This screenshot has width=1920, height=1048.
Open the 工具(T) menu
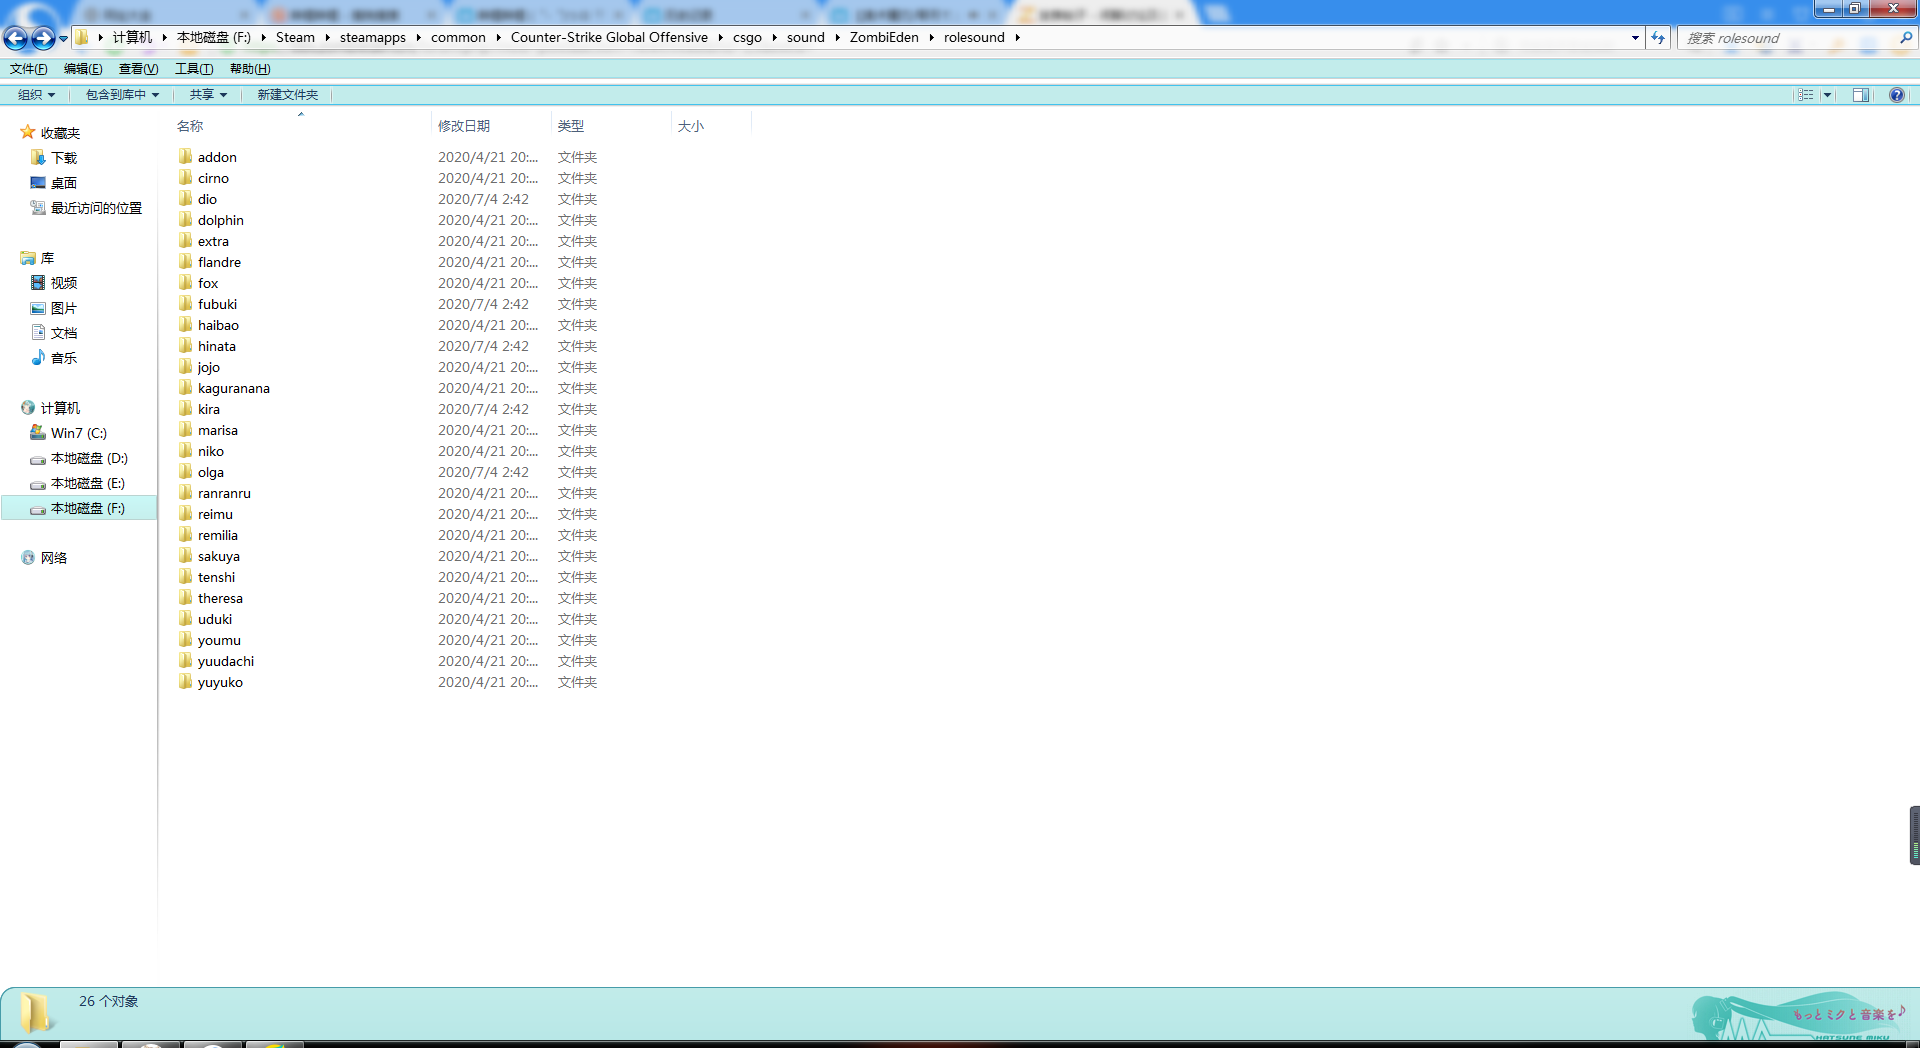point(194,69)
